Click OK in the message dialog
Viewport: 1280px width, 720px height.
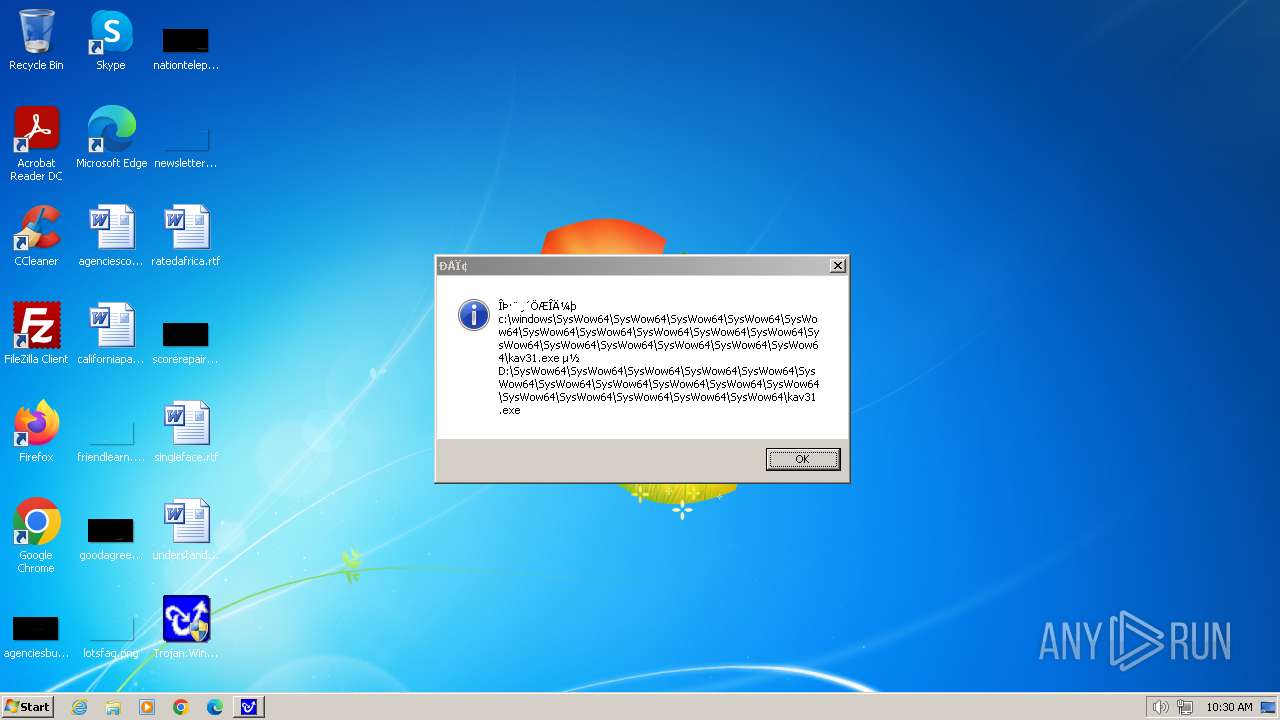click(x=803, y=459)
